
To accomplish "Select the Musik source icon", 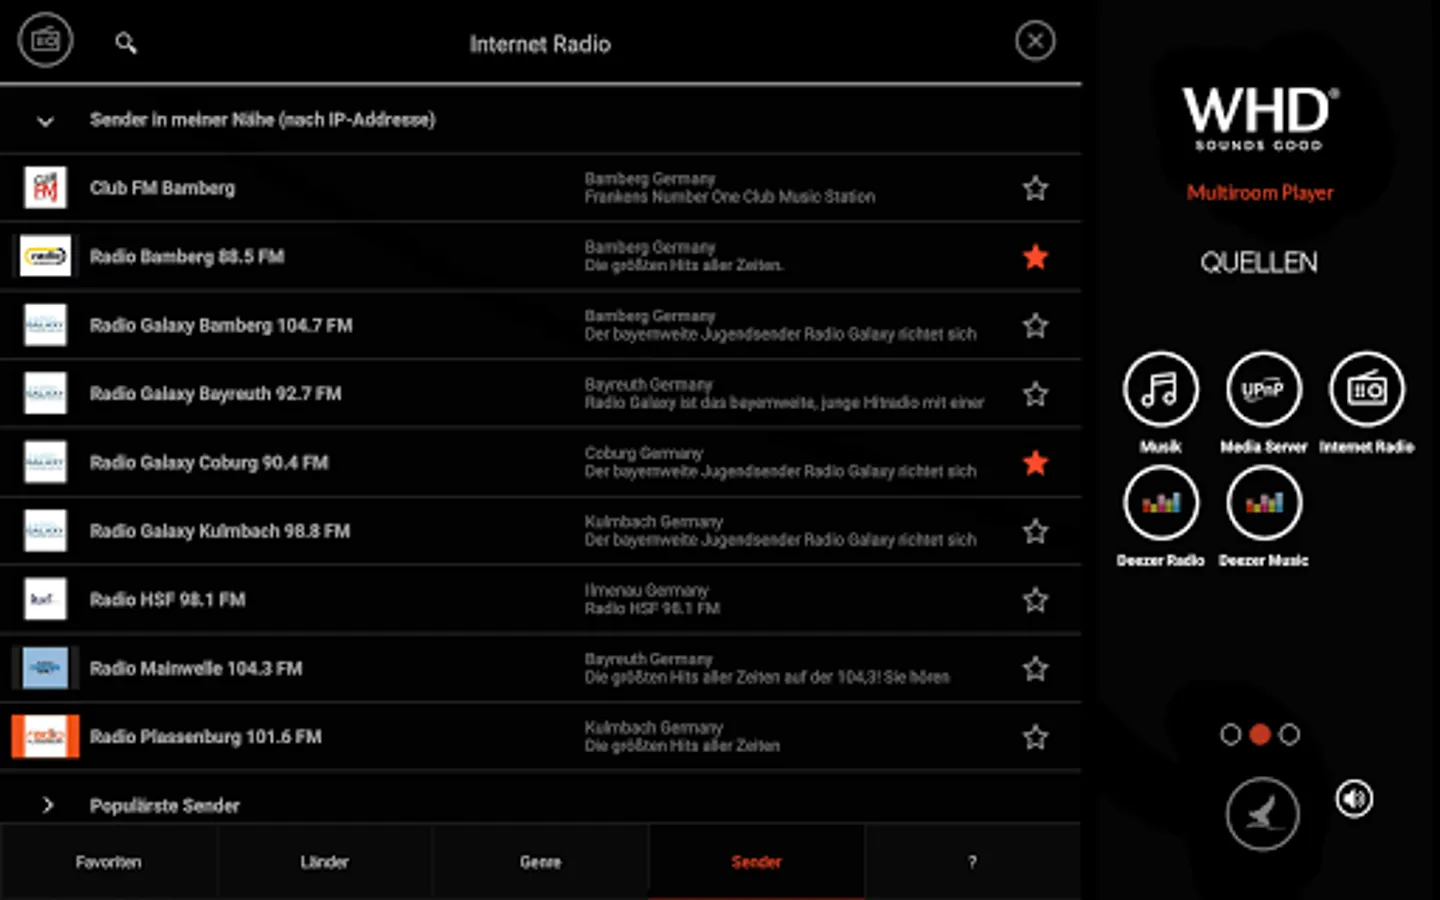I will (x=1160, y=390).
